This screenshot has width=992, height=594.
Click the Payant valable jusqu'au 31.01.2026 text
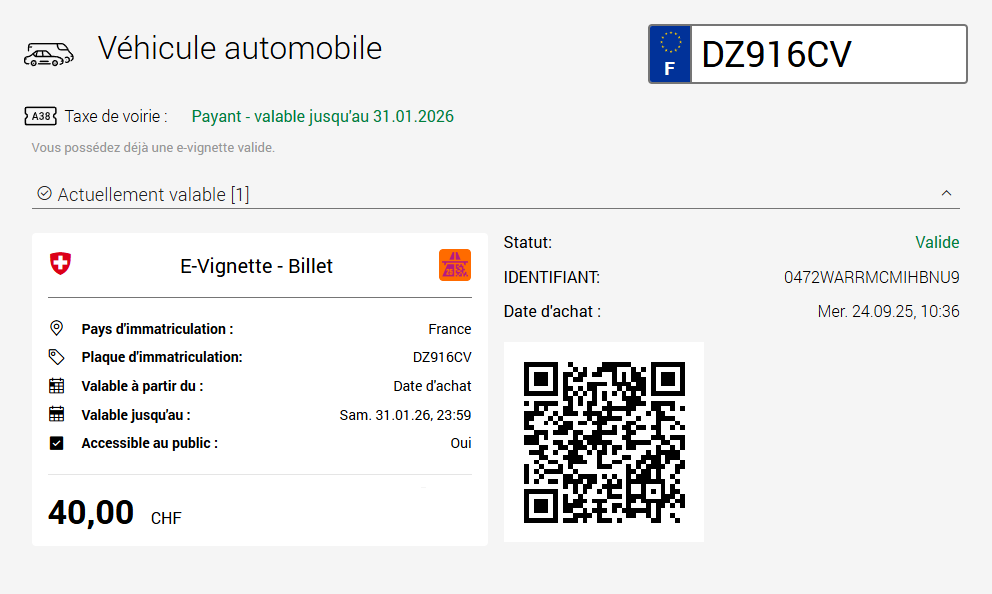(323, 117)
